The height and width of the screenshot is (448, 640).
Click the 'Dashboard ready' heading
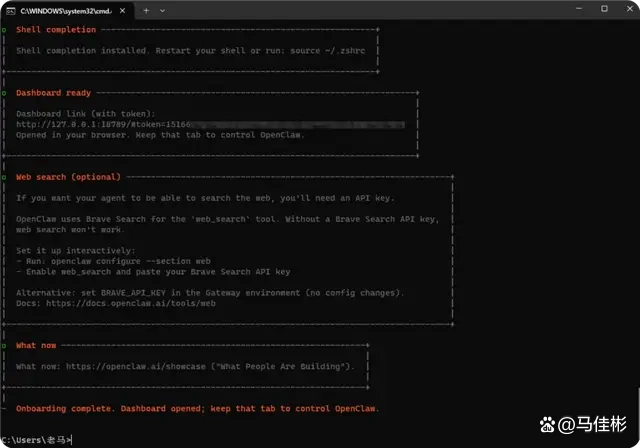click(x=54, y=93)
